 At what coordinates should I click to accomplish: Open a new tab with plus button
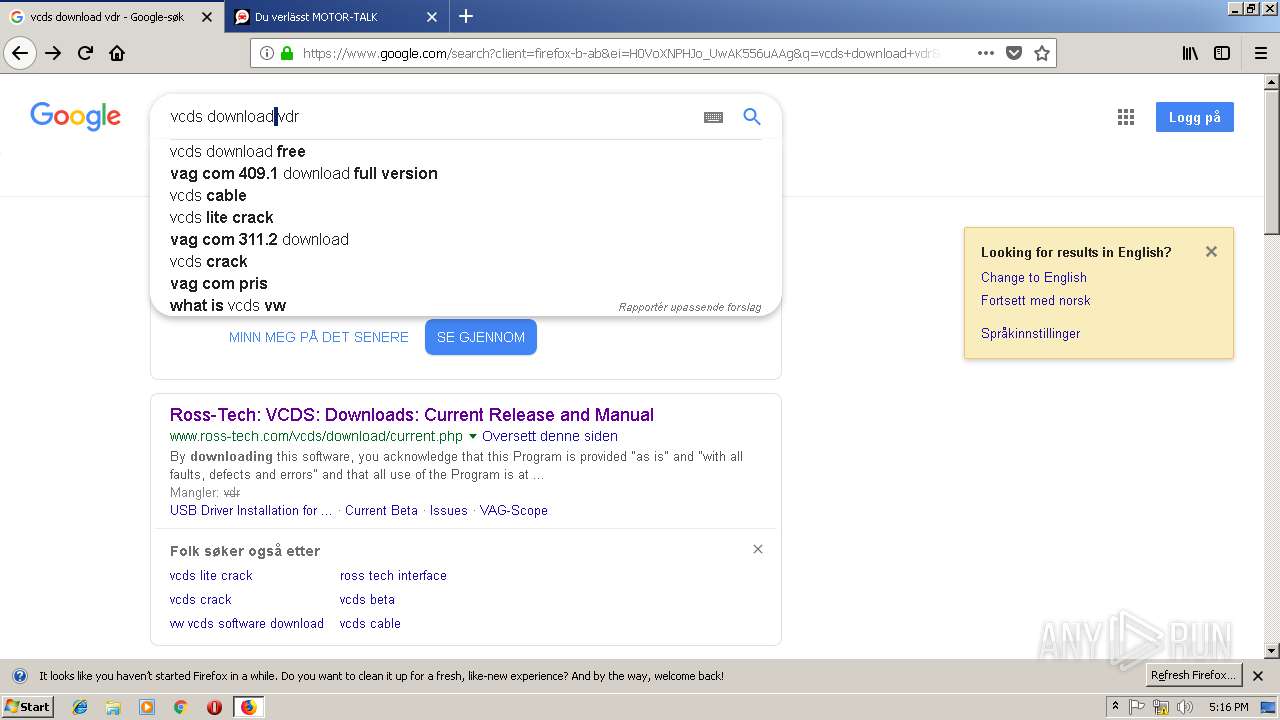click(x=466, y=16)
